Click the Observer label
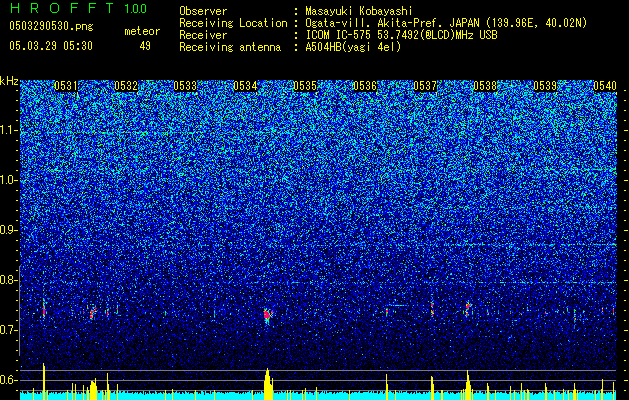 (x=203, y=11)
